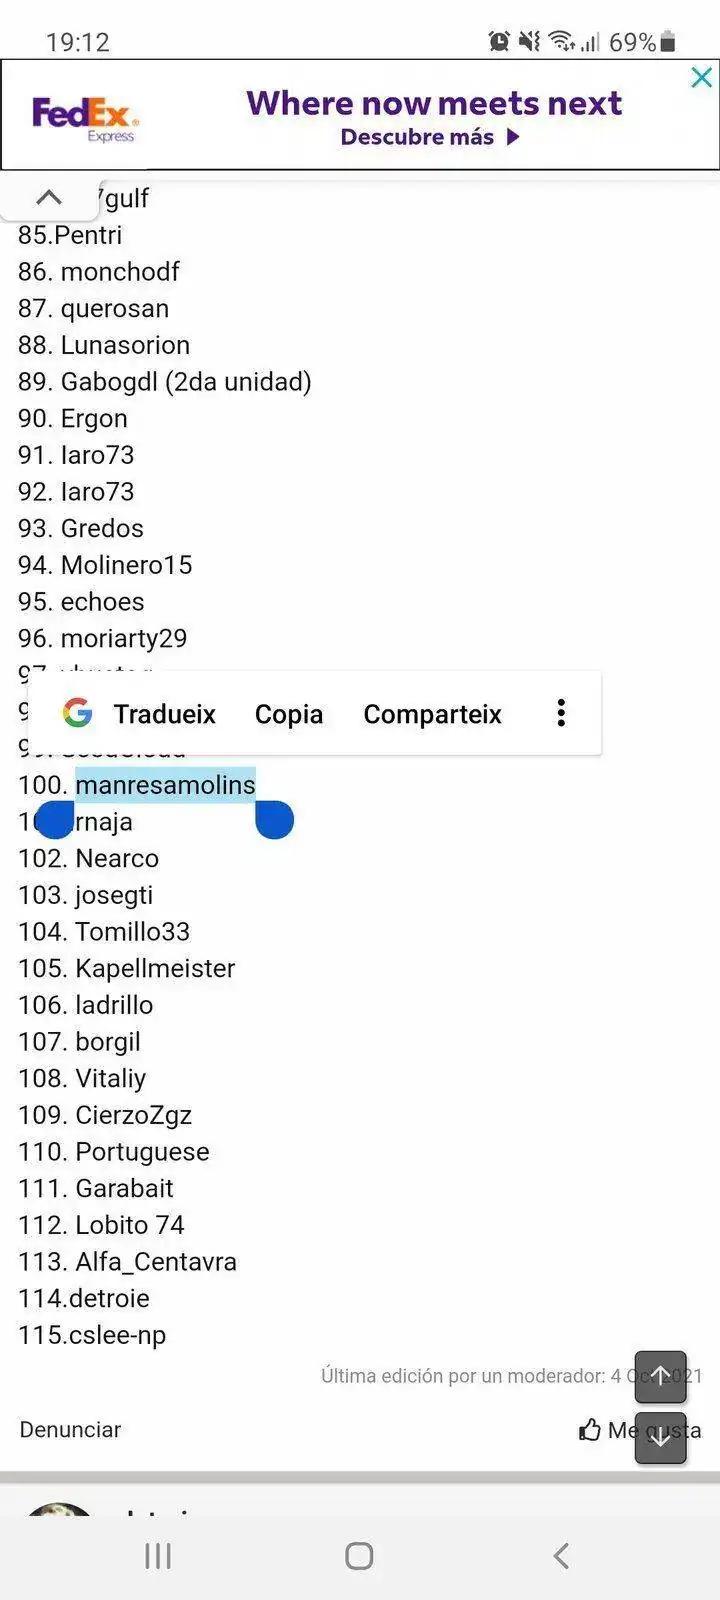Open three-dot overflow menu in popup
The width and height of the screenshot is (720, 1600).
(x=561, y=713)
